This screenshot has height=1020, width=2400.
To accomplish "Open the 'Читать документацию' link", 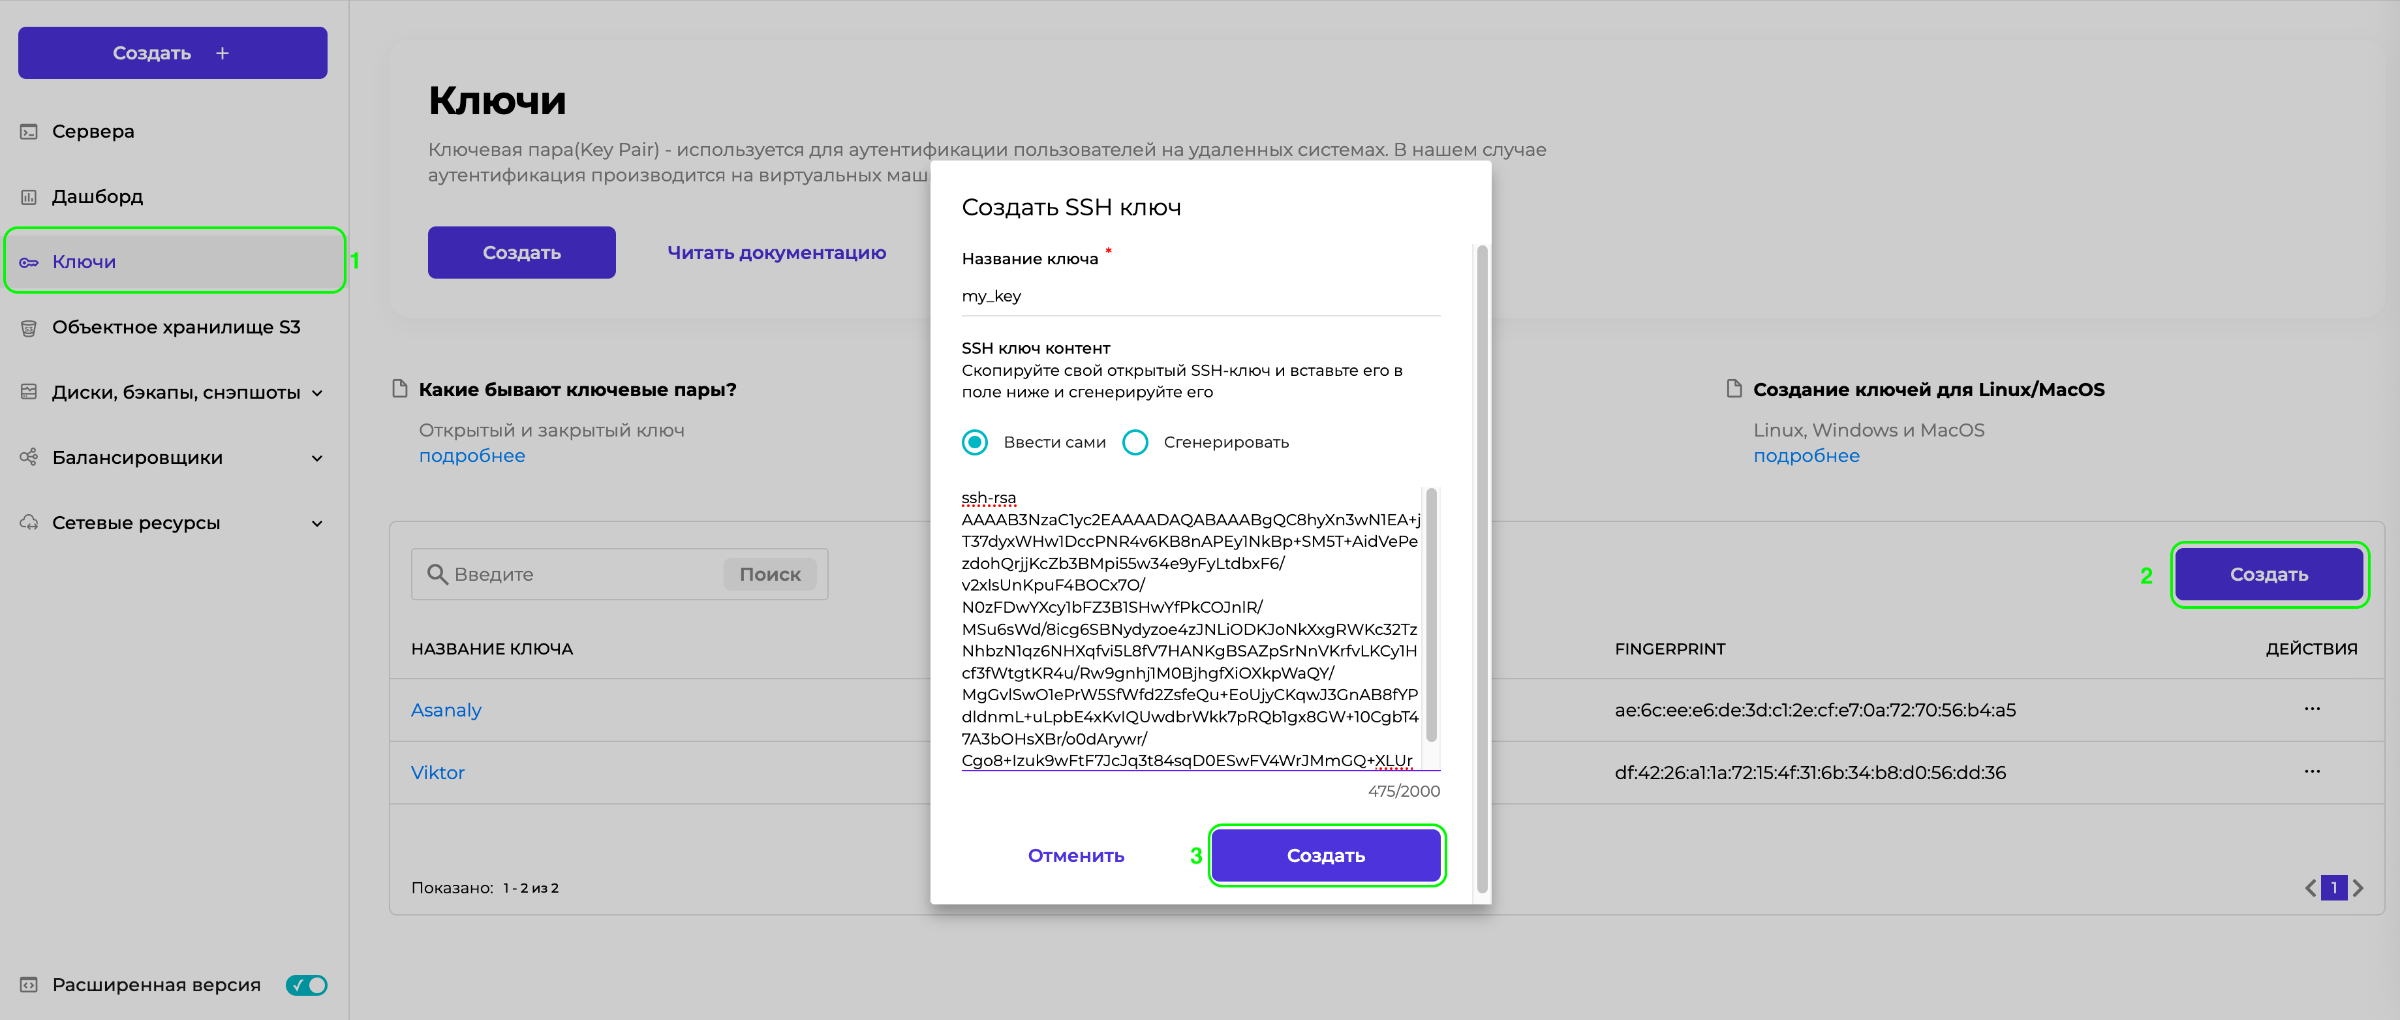I will 776,253.
